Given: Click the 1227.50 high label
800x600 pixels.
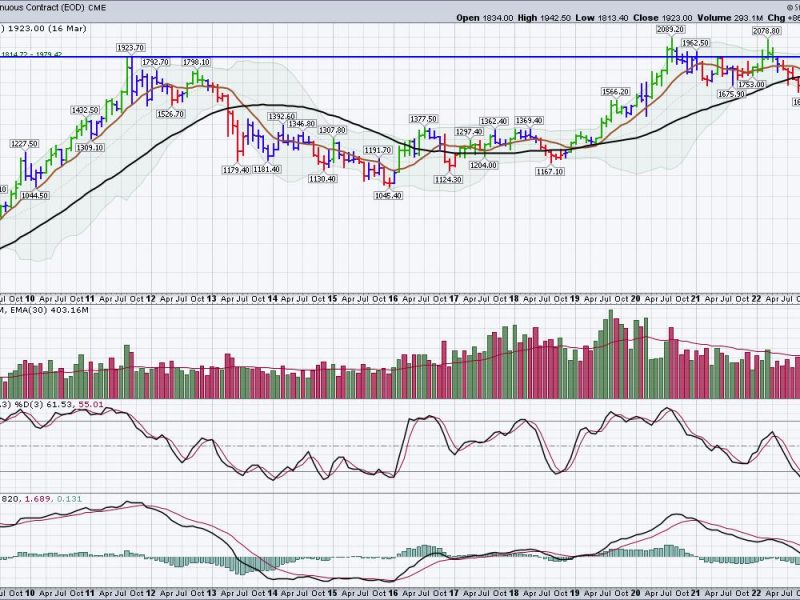Looking at the screenshot, I should pos(24,144).
